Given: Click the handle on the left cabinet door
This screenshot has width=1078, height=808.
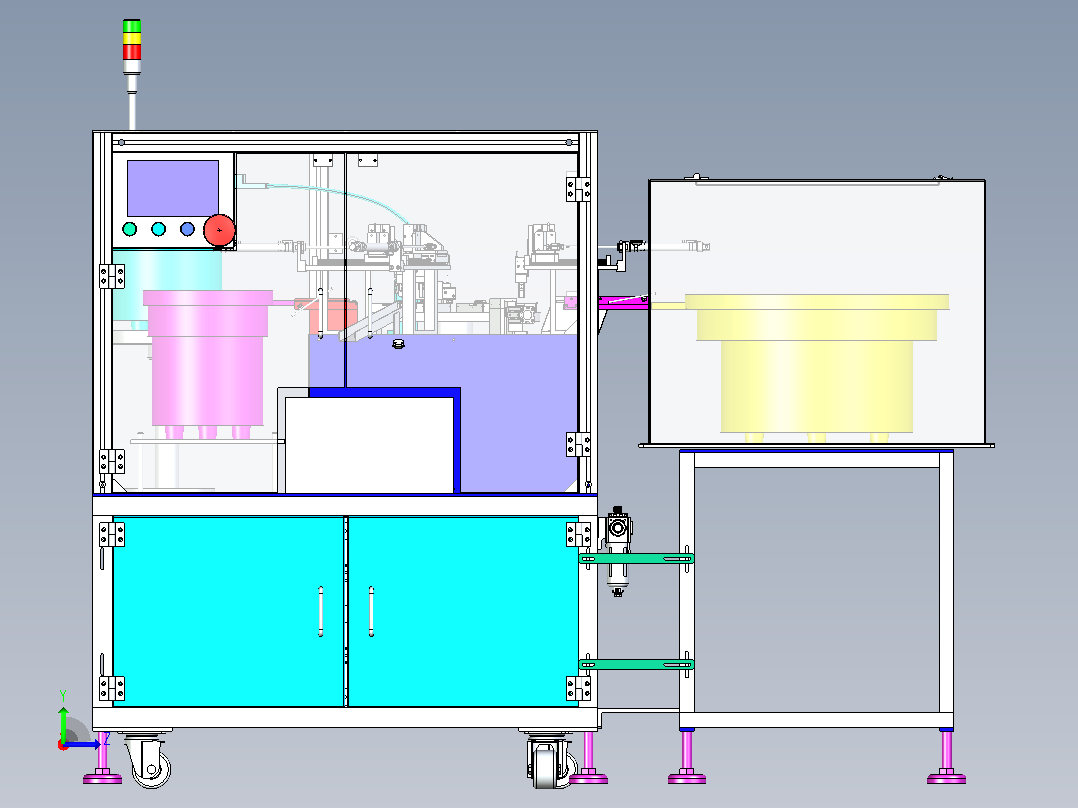Looking at the screenshot, I should 320,611.
